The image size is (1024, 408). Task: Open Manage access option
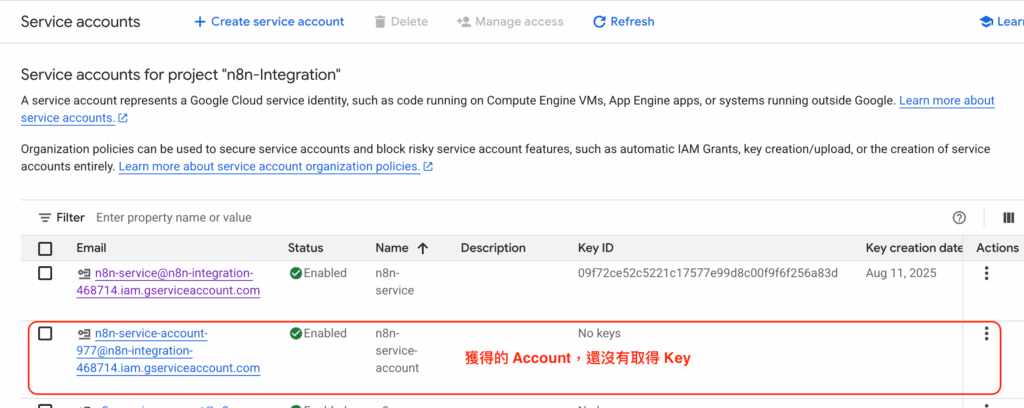(x=509, y=22)
